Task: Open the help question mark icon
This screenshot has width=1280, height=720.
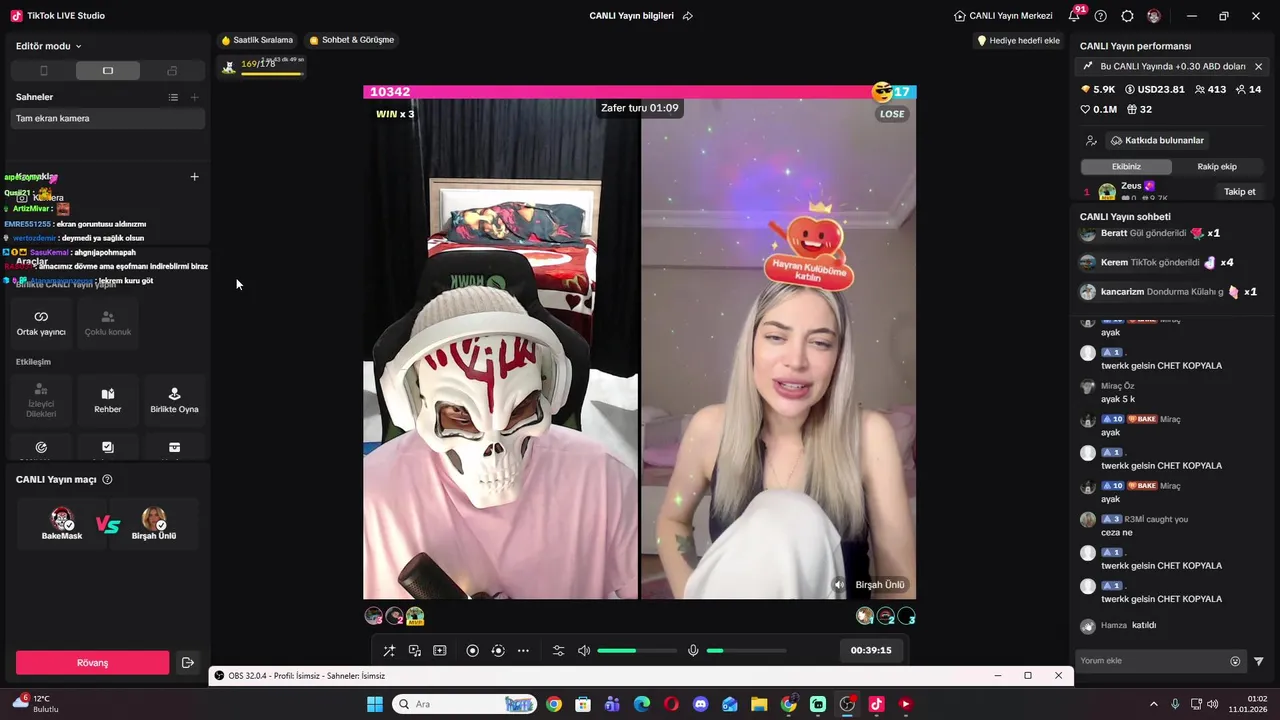Action: [1101, 16]
